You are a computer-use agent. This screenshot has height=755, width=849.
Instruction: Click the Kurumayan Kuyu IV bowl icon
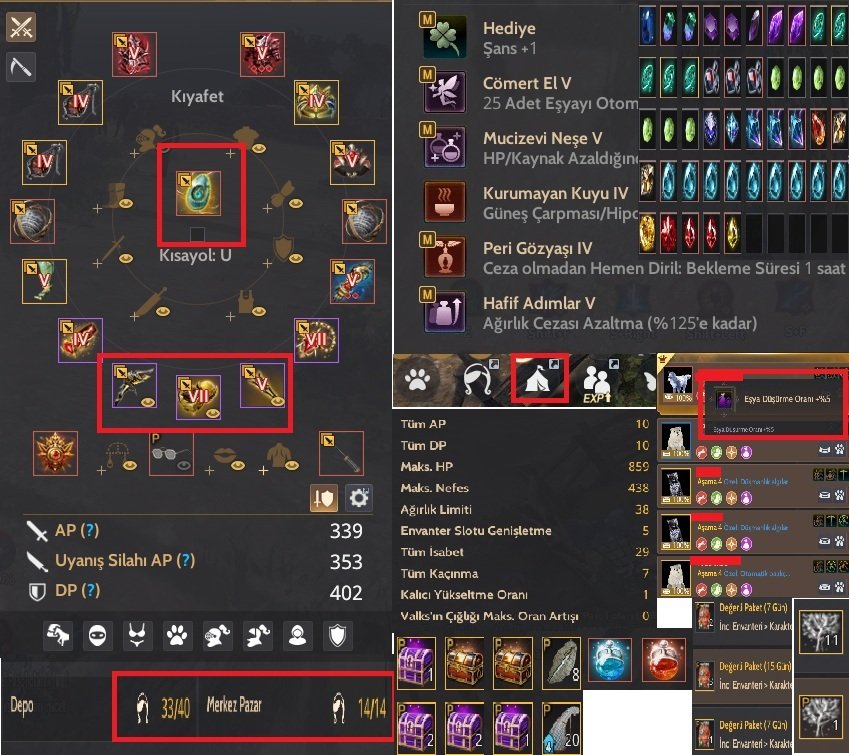coord(444,202)
